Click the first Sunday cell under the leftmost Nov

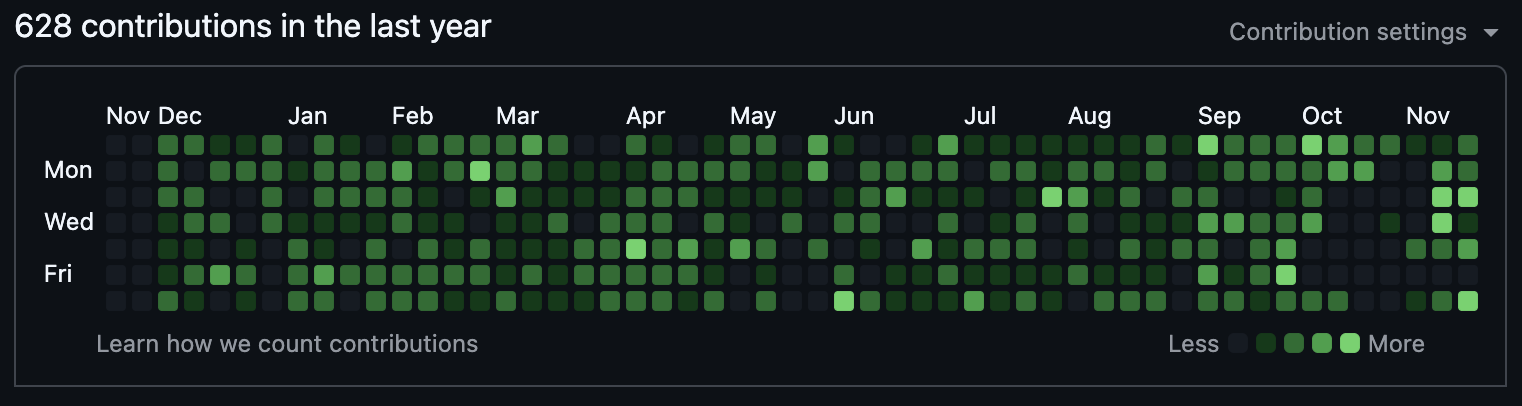[x=116, y=145]
